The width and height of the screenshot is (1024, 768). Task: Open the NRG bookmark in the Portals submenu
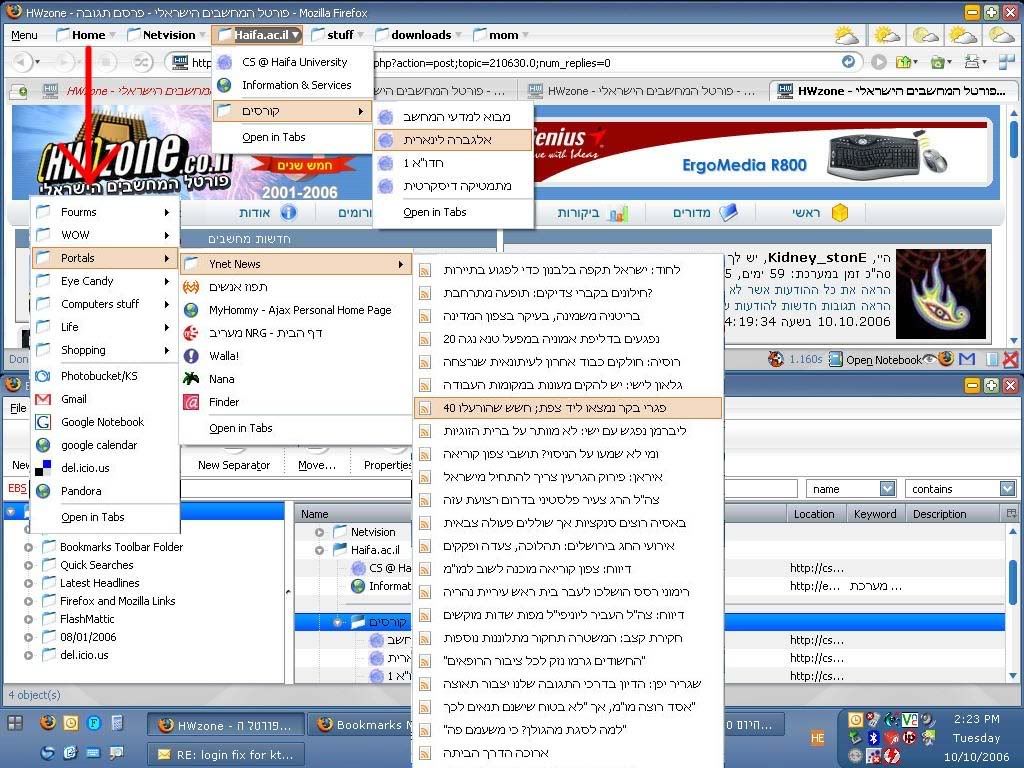point(295,333)
